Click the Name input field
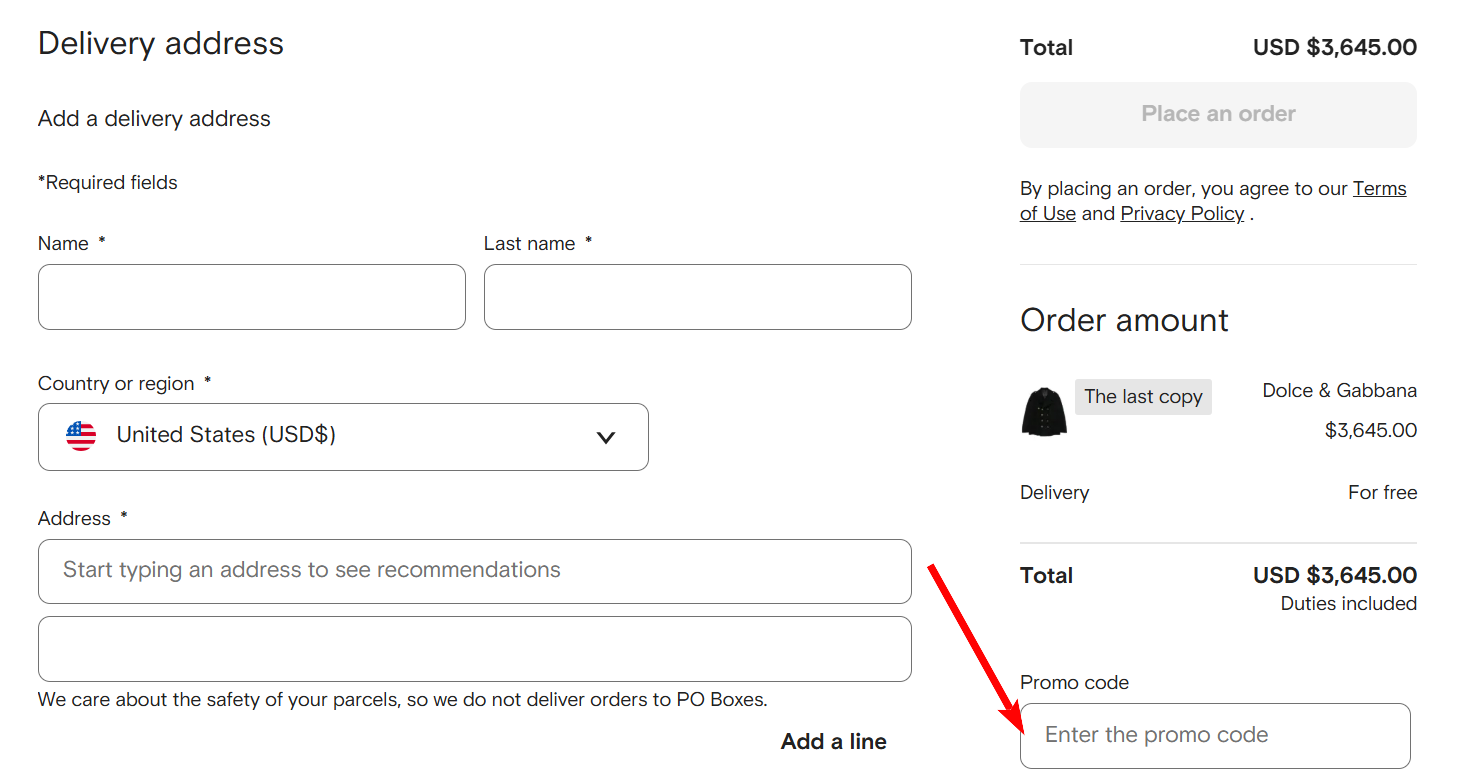Viewport: 1464px width, 776px height. pos(251,297)
